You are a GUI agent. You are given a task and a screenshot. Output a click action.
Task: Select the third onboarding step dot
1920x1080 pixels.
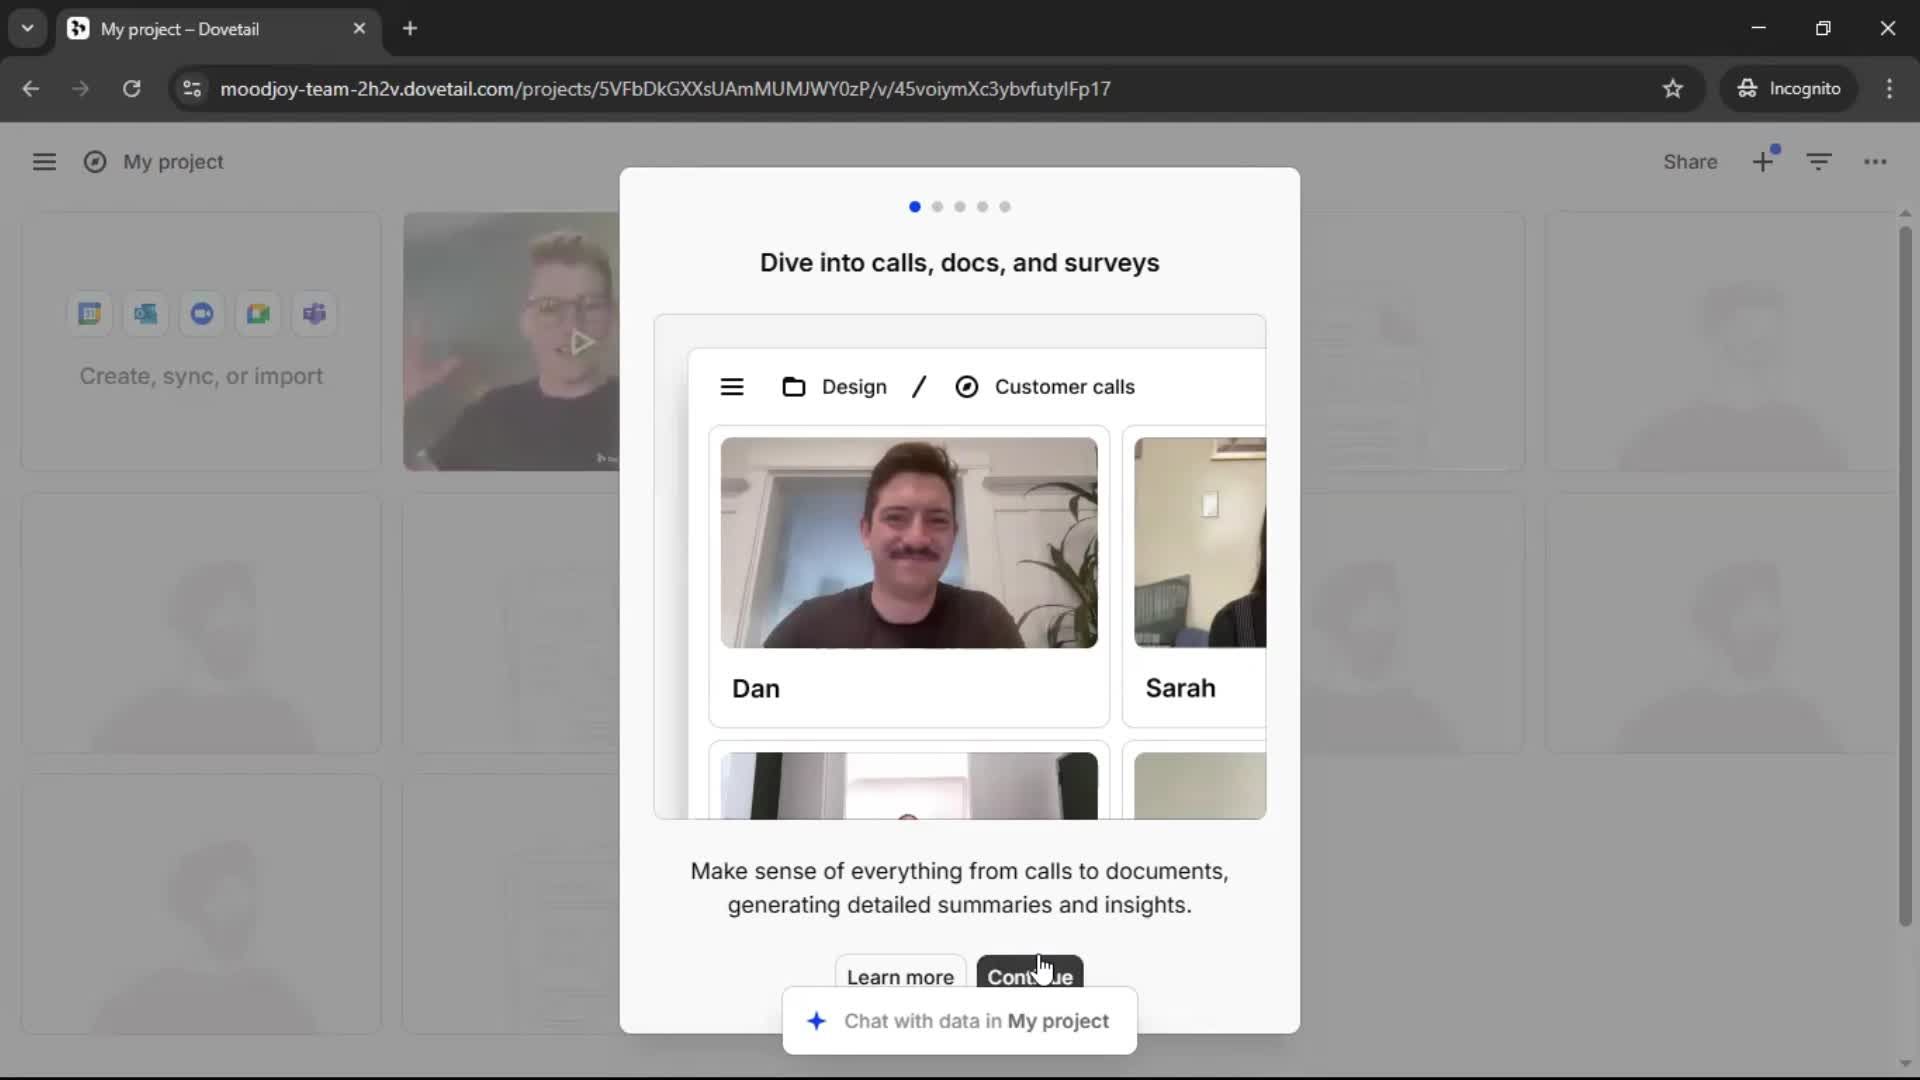[960, 207]
